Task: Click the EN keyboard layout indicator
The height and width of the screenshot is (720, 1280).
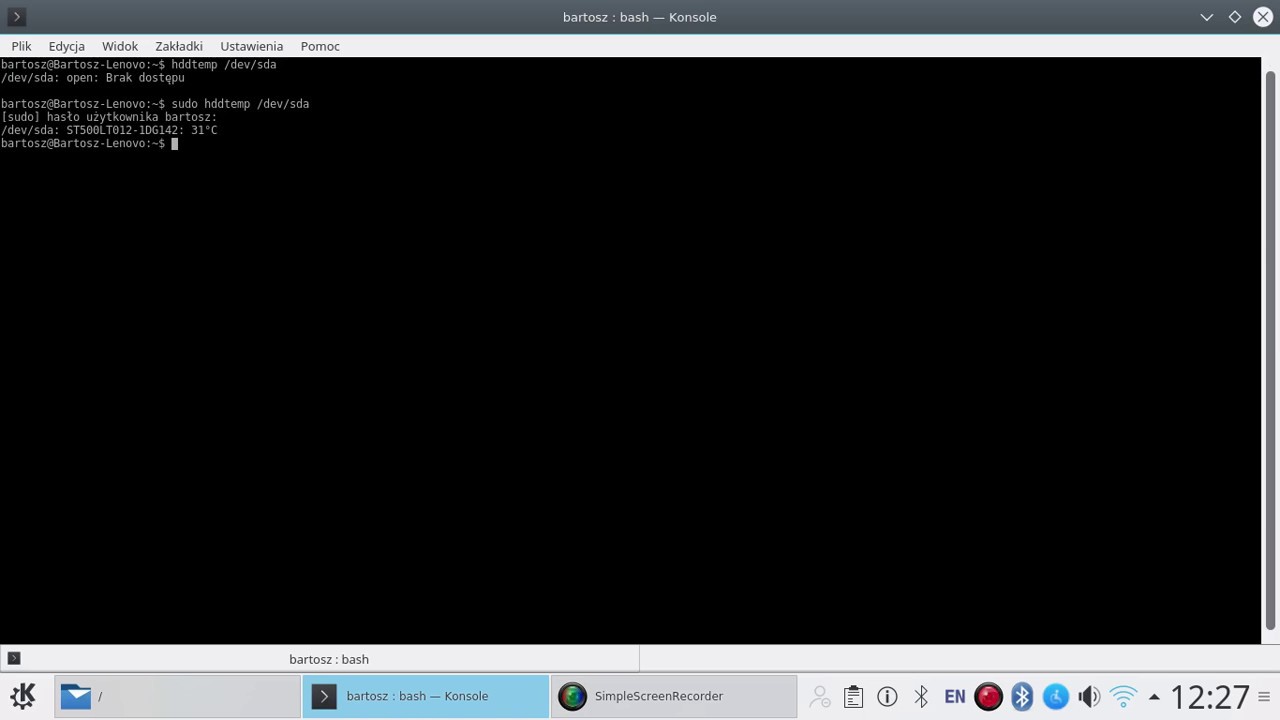Action: 954,696
